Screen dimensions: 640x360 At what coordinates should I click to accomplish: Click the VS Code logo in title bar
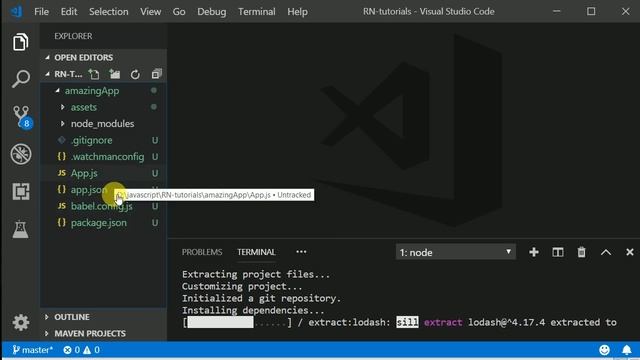tap(17, 11)
